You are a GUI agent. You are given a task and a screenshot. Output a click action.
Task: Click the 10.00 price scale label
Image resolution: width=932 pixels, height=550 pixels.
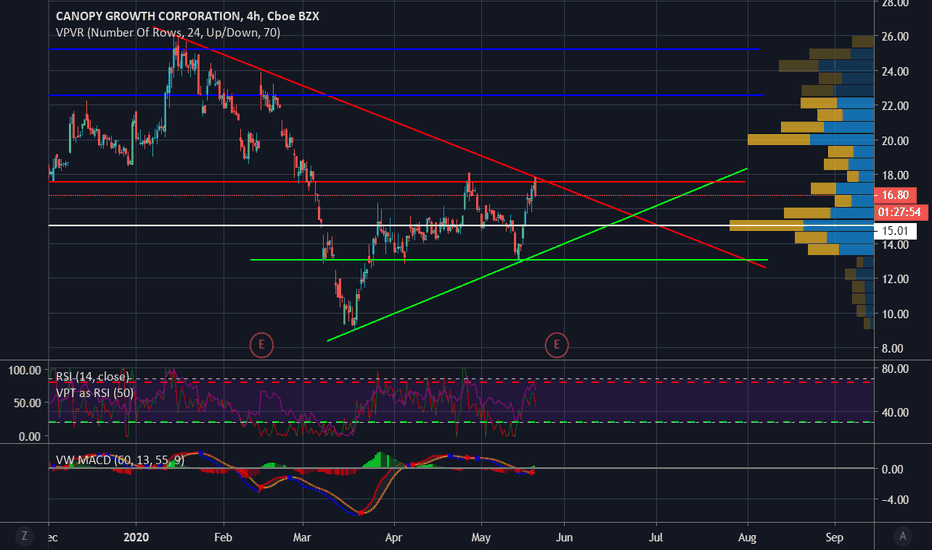(x=895, y=314)
